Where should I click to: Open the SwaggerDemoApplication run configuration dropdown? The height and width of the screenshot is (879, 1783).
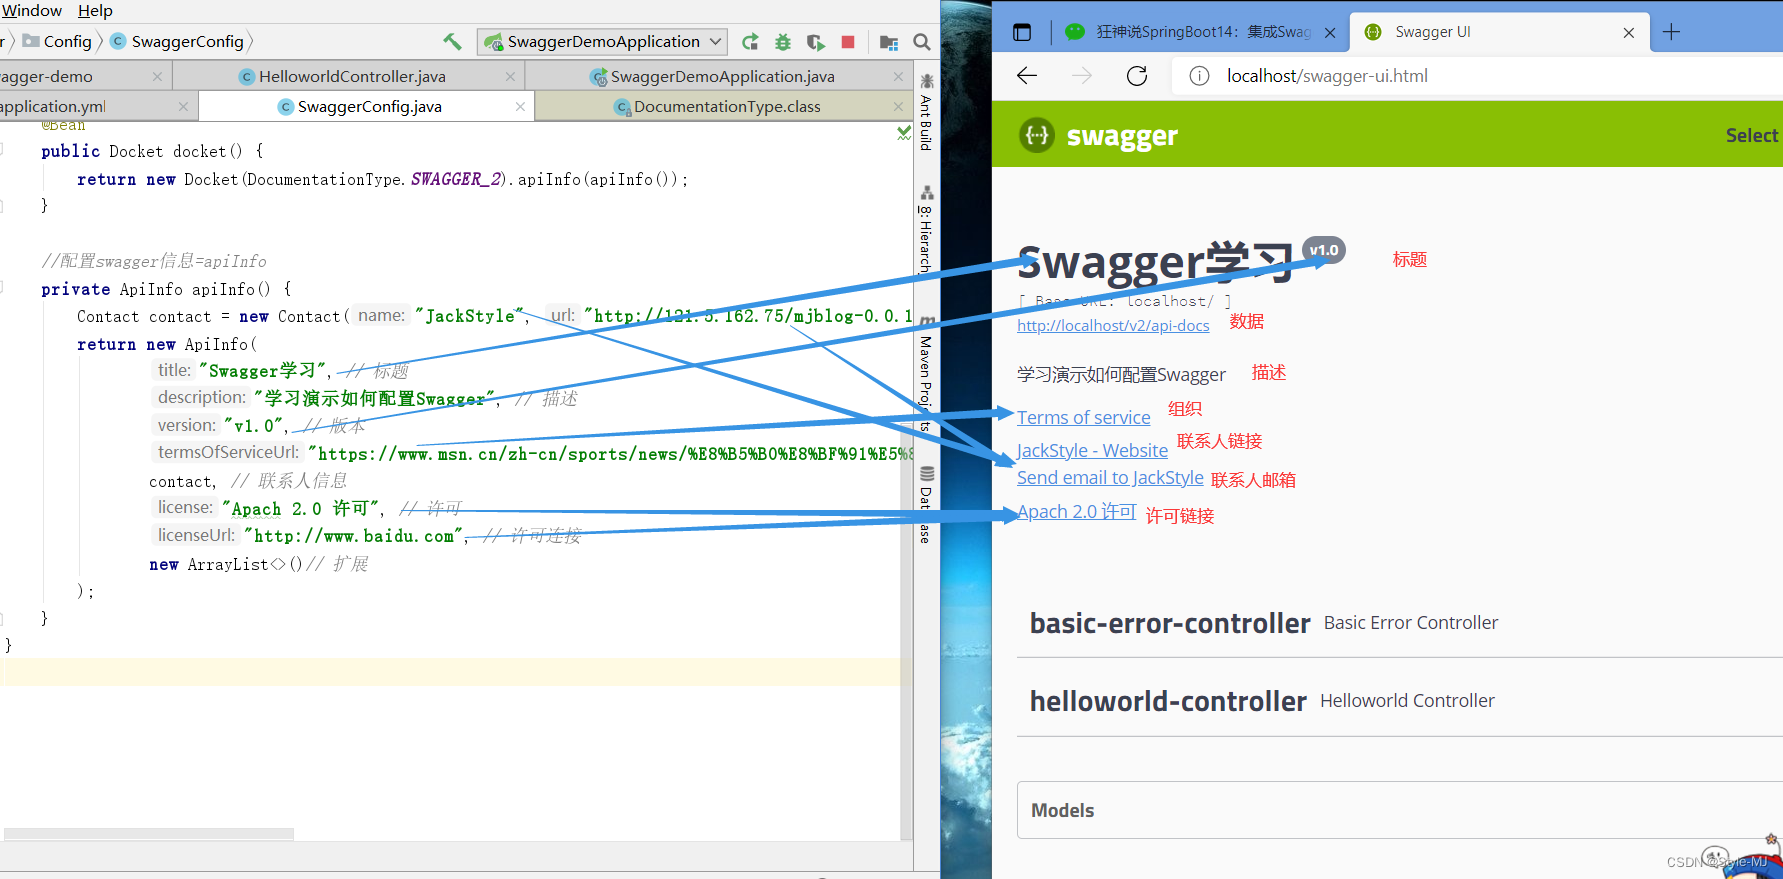[603, 41]
